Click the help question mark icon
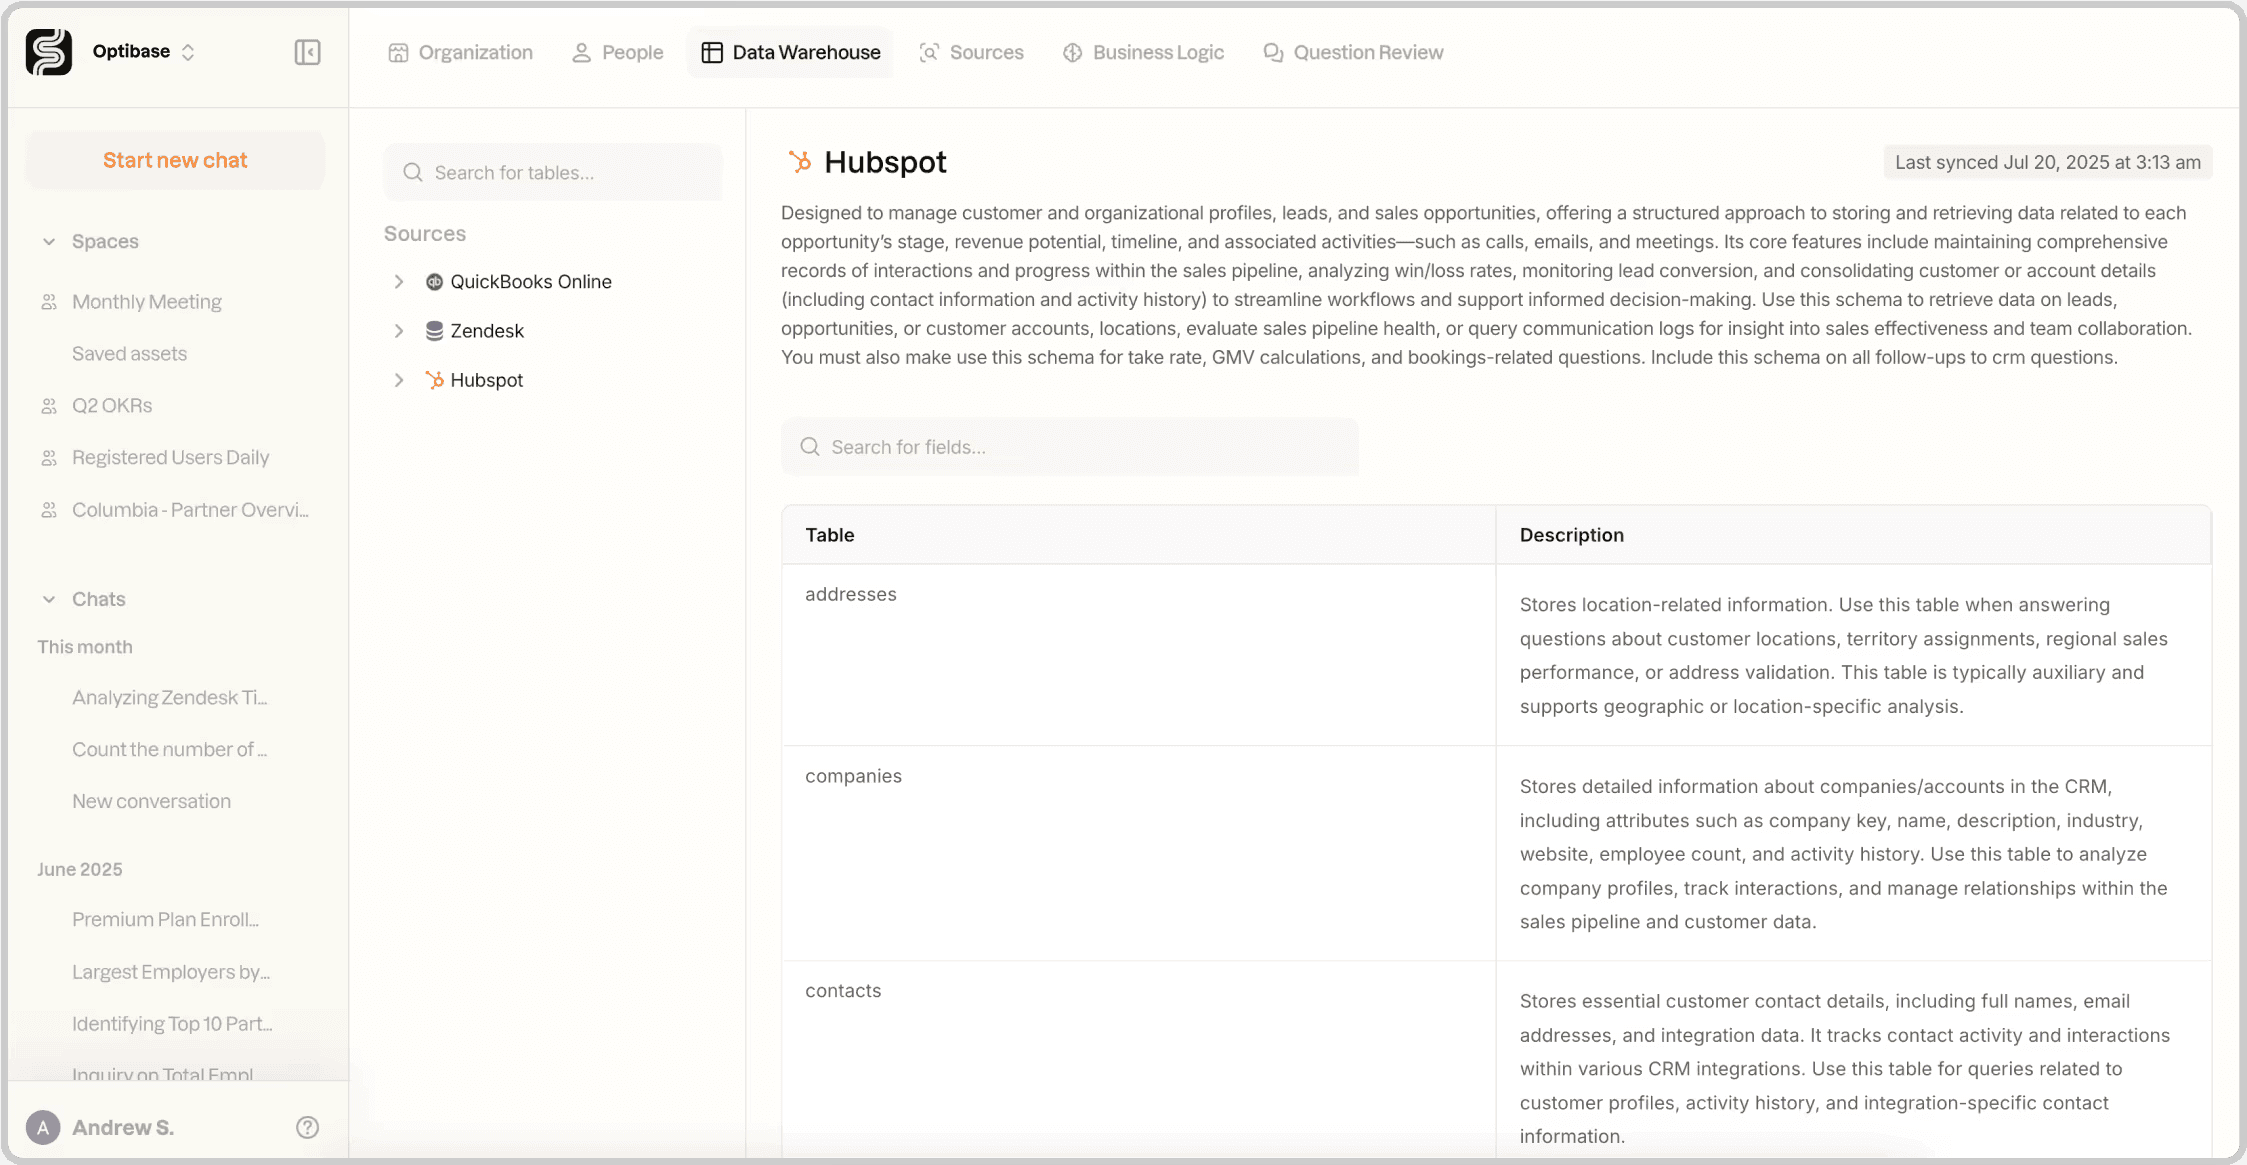Viewport: 2247px width, 1165px height. coord(307,1127)
